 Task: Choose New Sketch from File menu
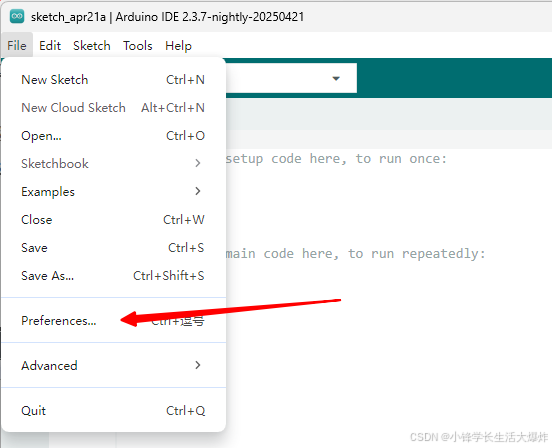pyautogui.click(x=113, y=80)
